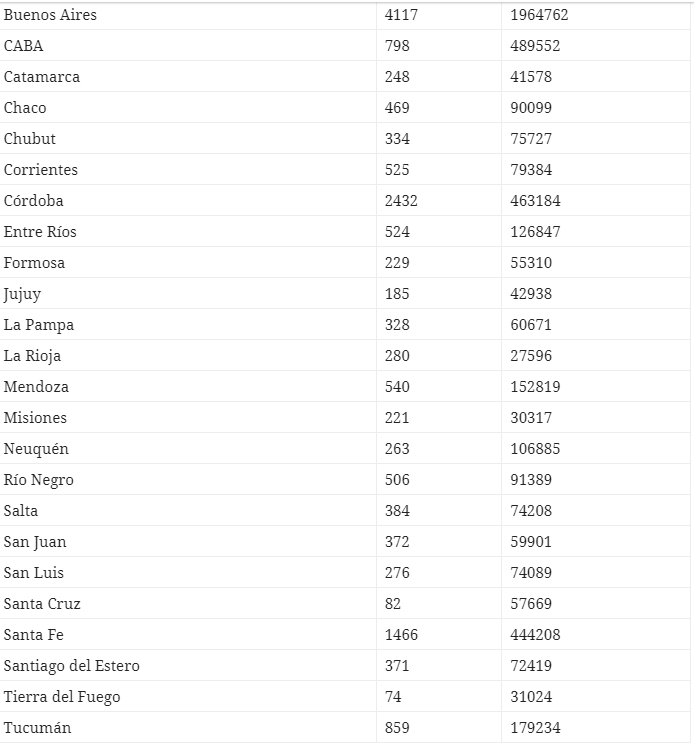Select the Entre Ríos province cell

(40, 232)
